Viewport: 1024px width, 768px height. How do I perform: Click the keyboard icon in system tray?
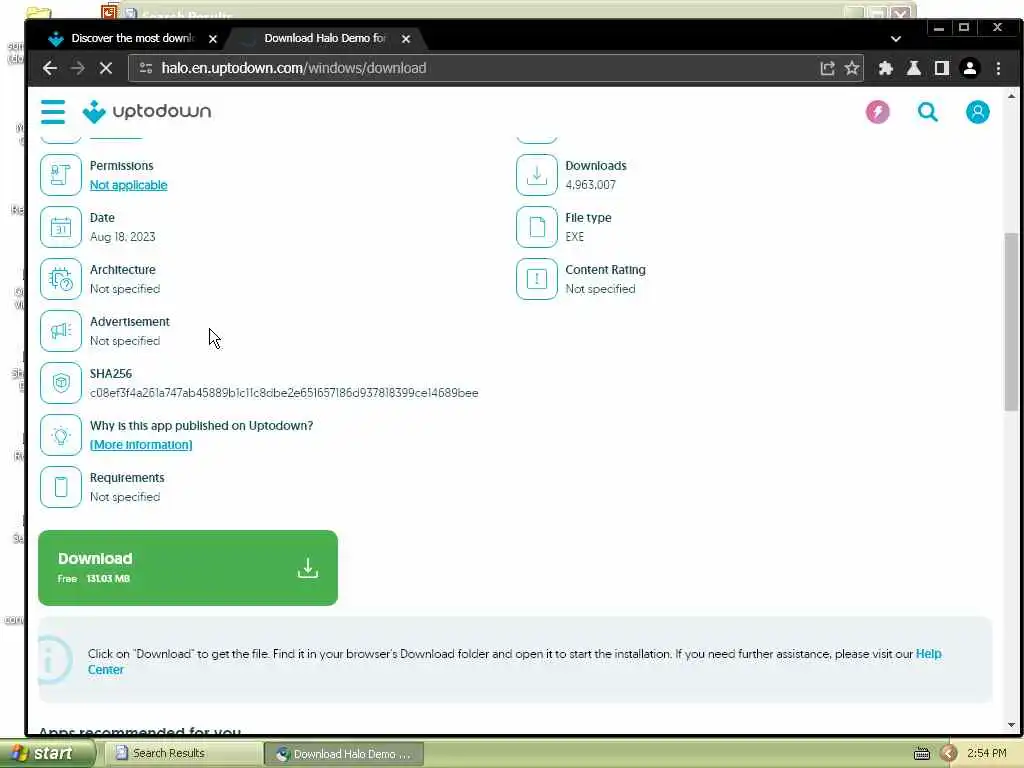click(x=921, y=754)
